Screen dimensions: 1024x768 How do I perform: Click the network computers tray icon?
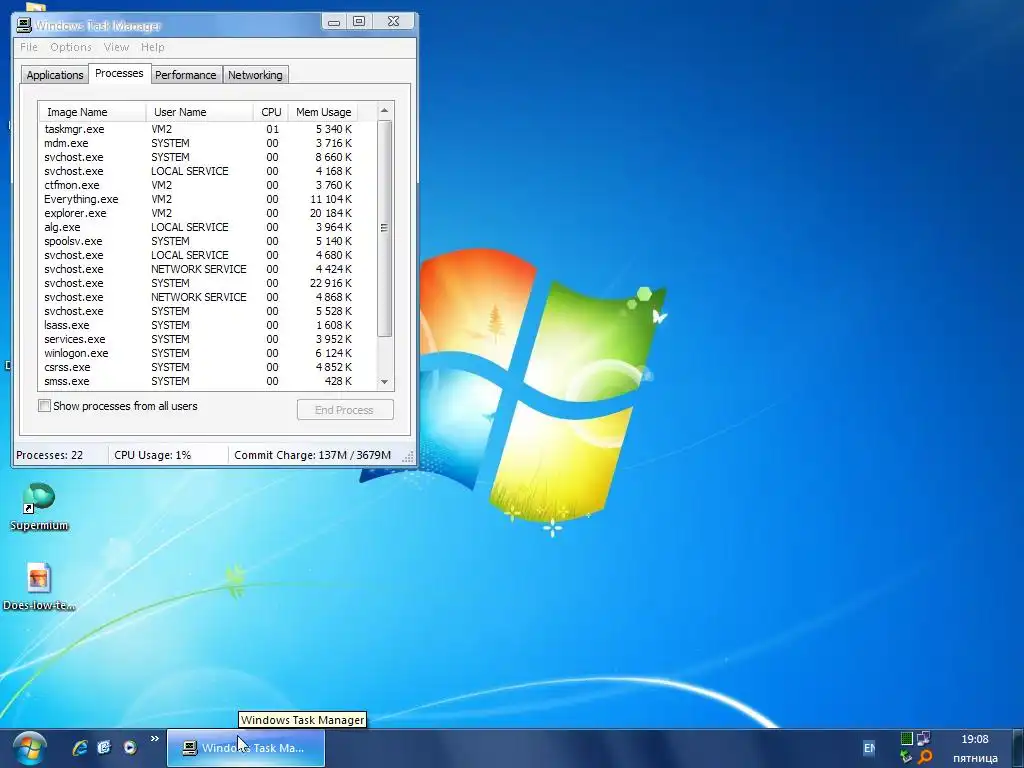(924, 739)
